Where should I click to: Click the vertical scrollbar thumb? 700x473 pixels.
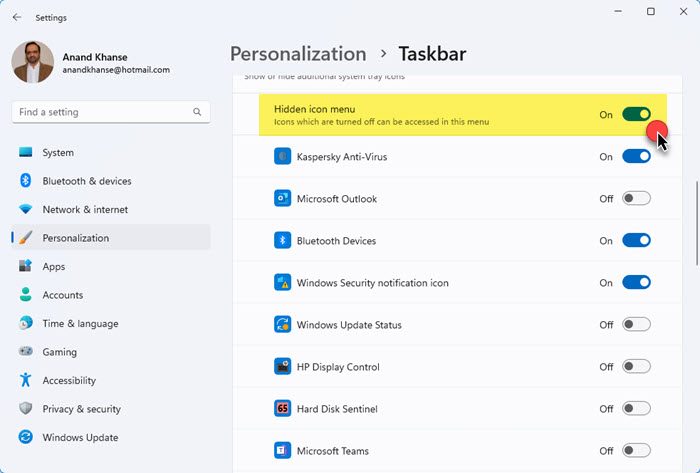point(697,223)
